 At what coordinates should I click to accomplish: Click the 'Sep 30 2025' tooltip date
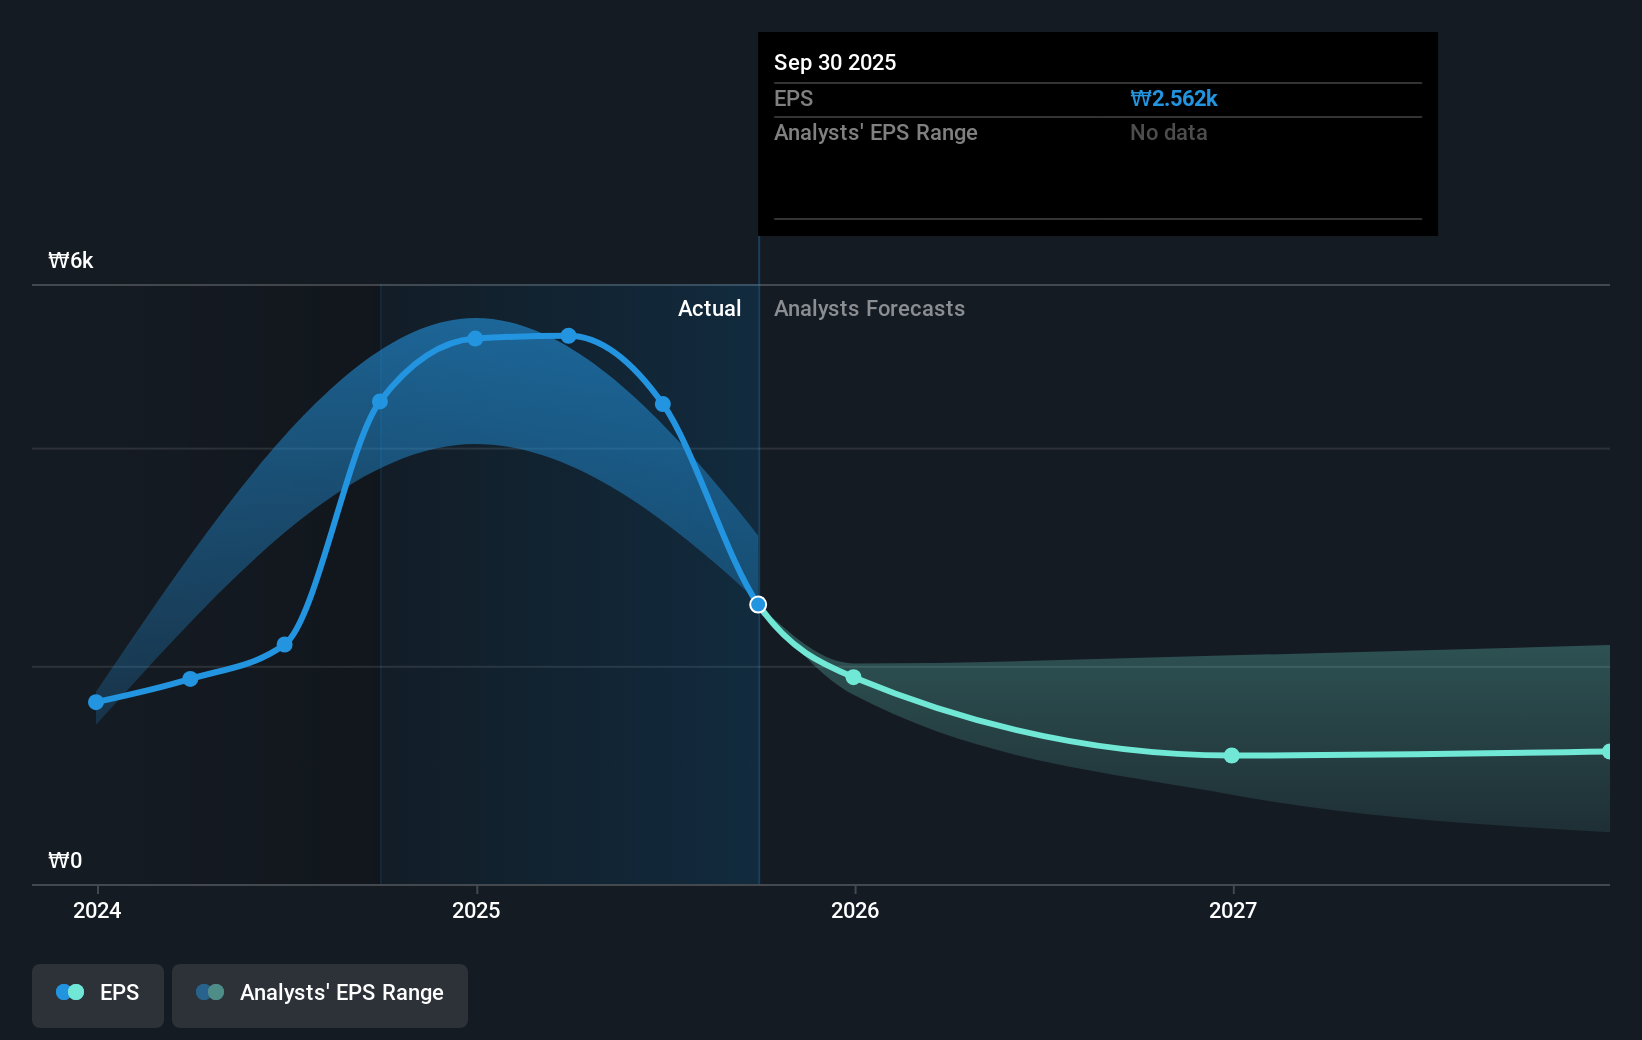[x=835, y=62]
